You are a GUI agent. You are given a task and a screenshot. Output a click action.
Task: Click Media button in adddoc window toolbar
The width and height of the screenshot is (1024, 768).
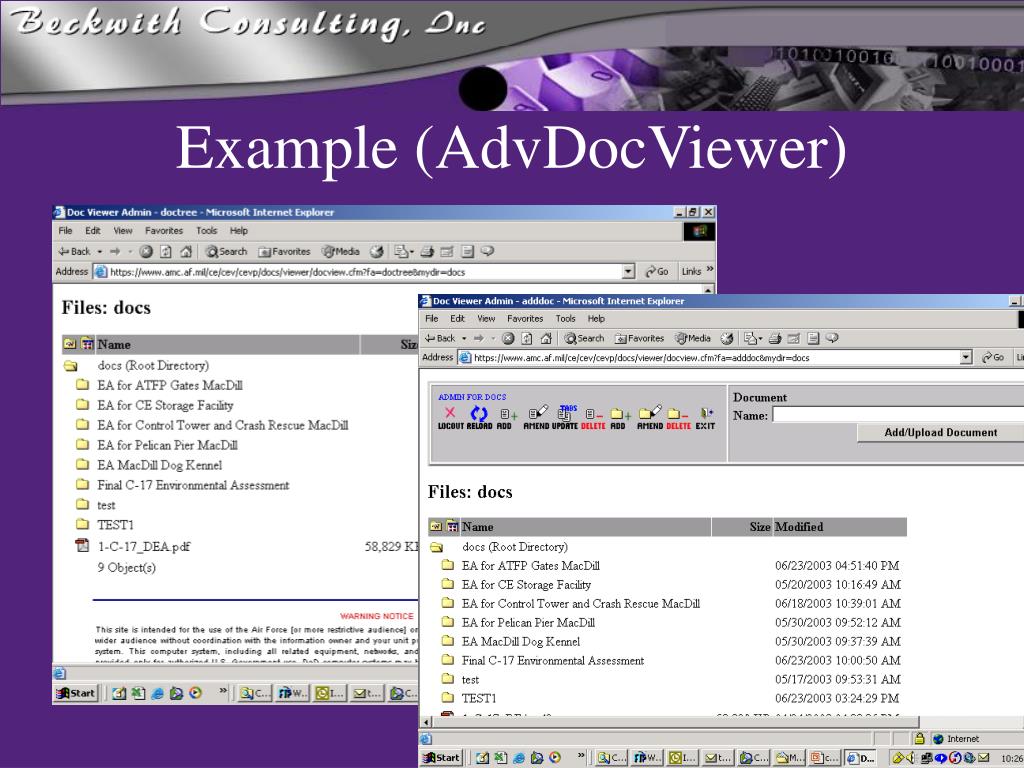pos(693,338)
